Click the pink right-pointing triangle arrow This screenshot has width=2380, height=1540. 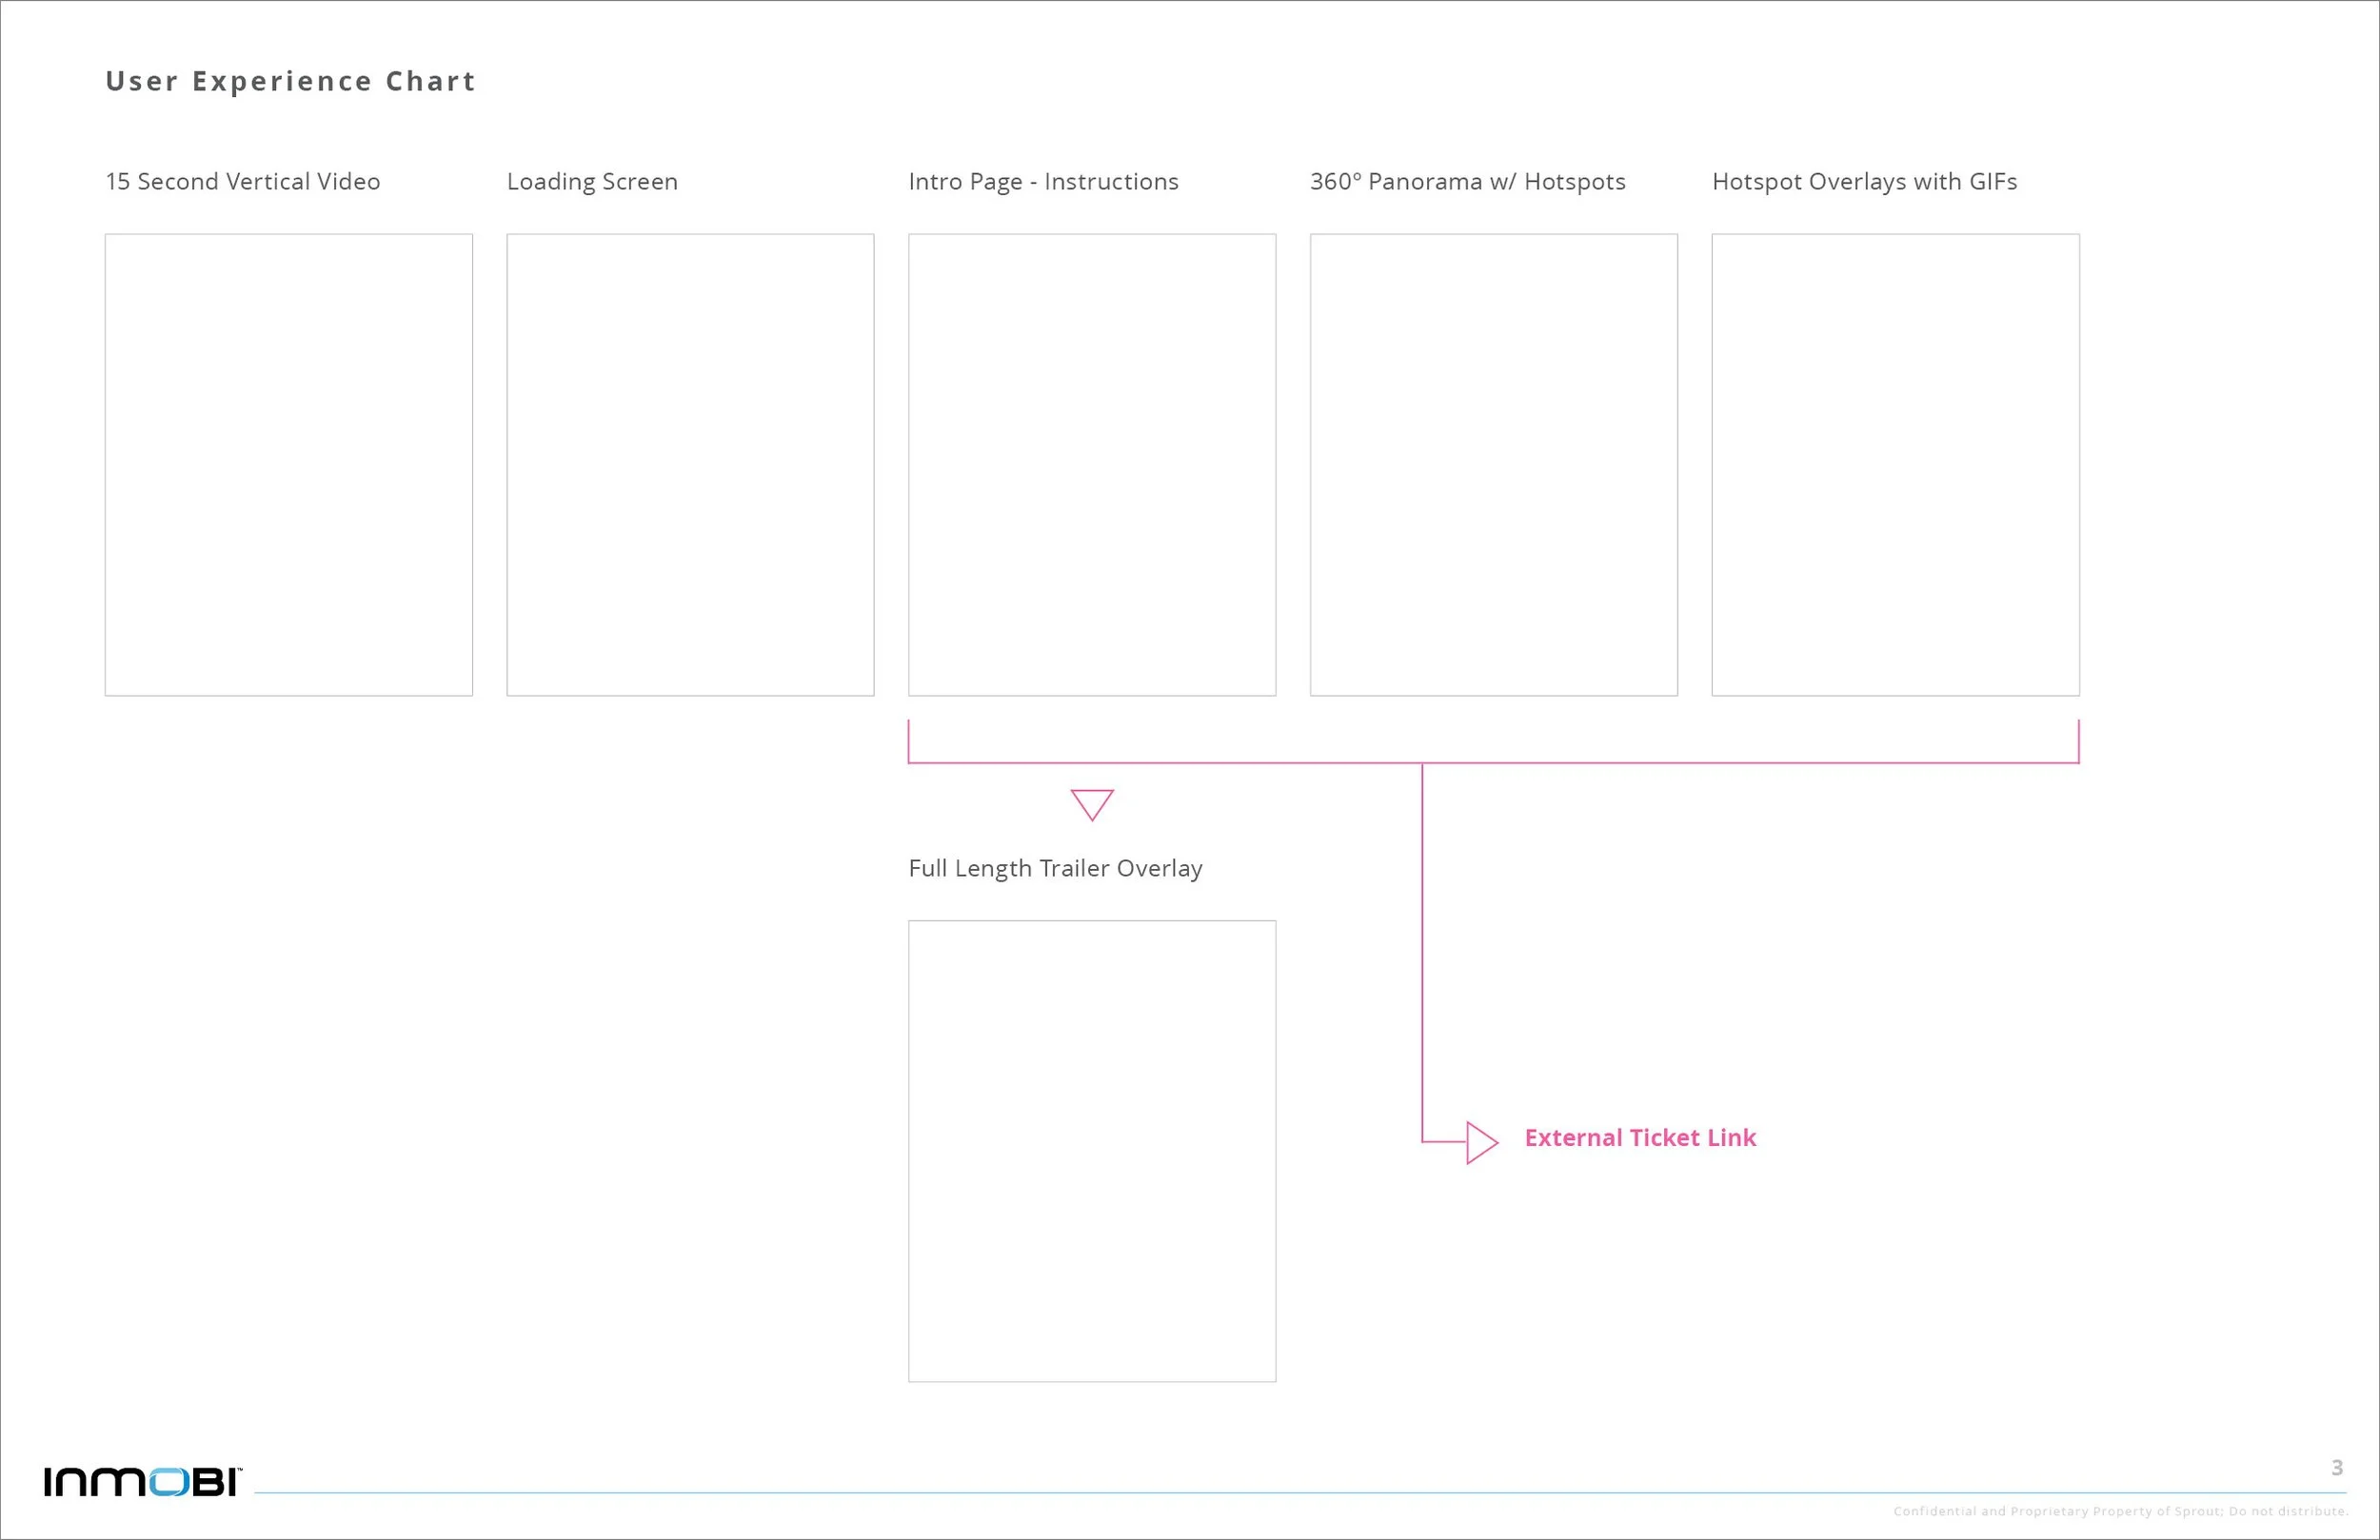1482,1142
